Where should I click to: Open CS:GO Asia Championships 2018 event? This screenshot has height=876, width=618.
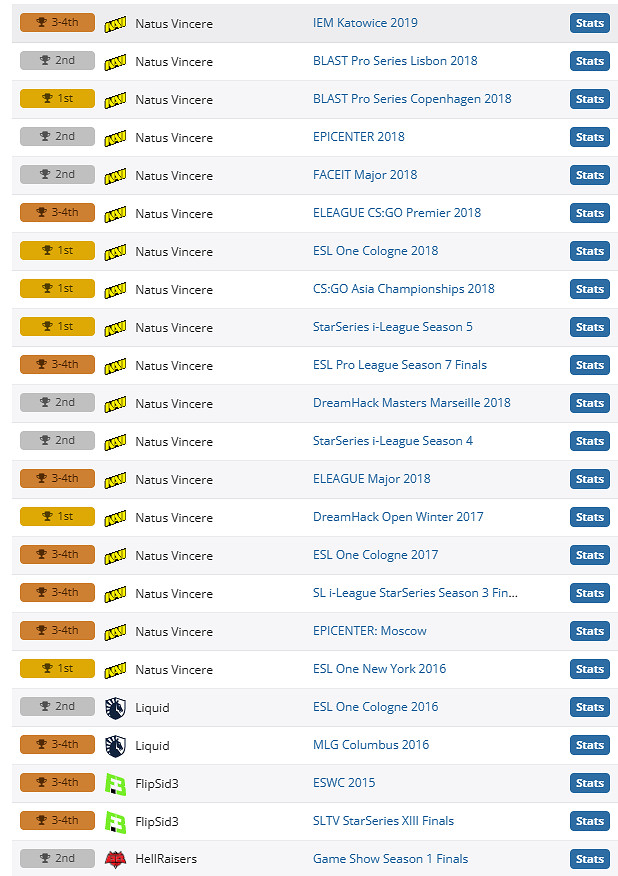tap(403, 289)
